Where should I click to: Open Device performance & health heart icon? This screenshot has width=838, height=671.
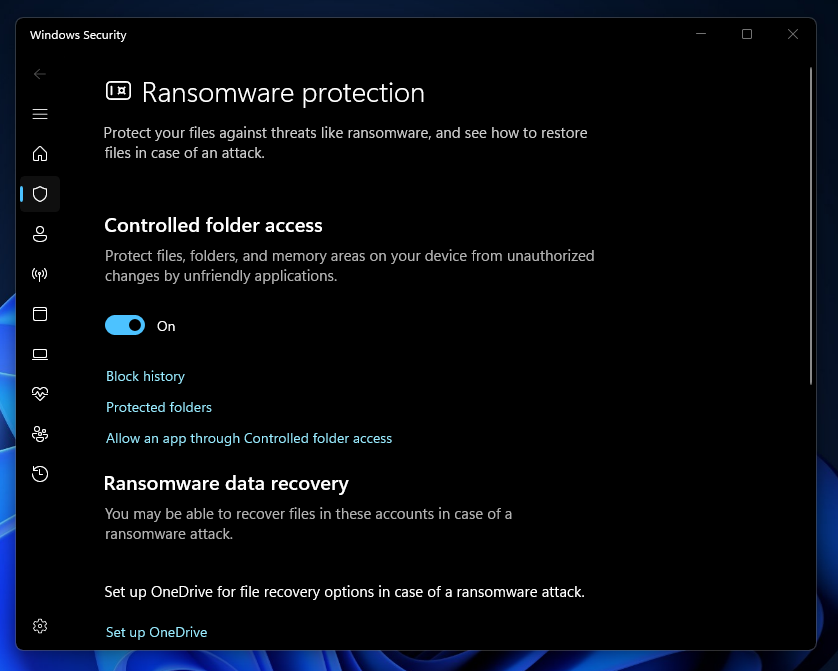click(x=40, y=394)
